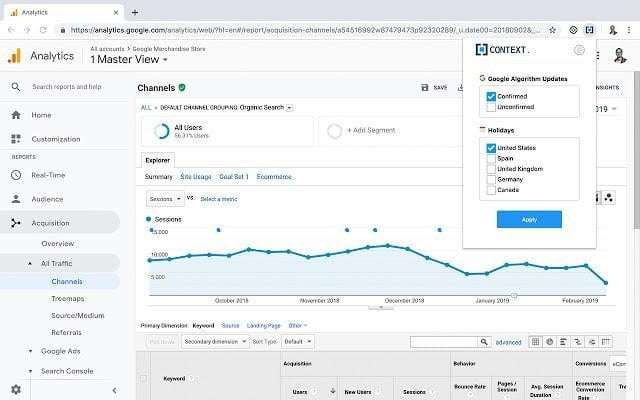Open Home via house icon
The width and height of the screenshot is (640, 400).
16,115
